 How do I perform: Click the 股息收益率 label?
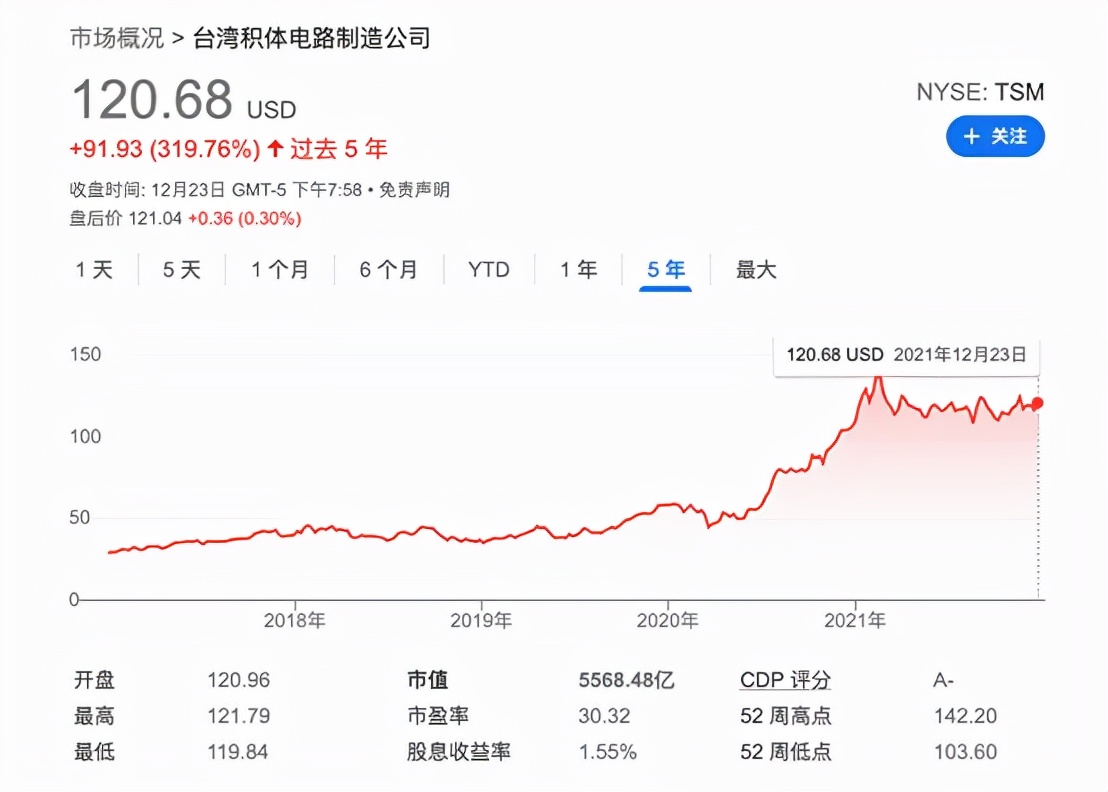pos(459,752)
